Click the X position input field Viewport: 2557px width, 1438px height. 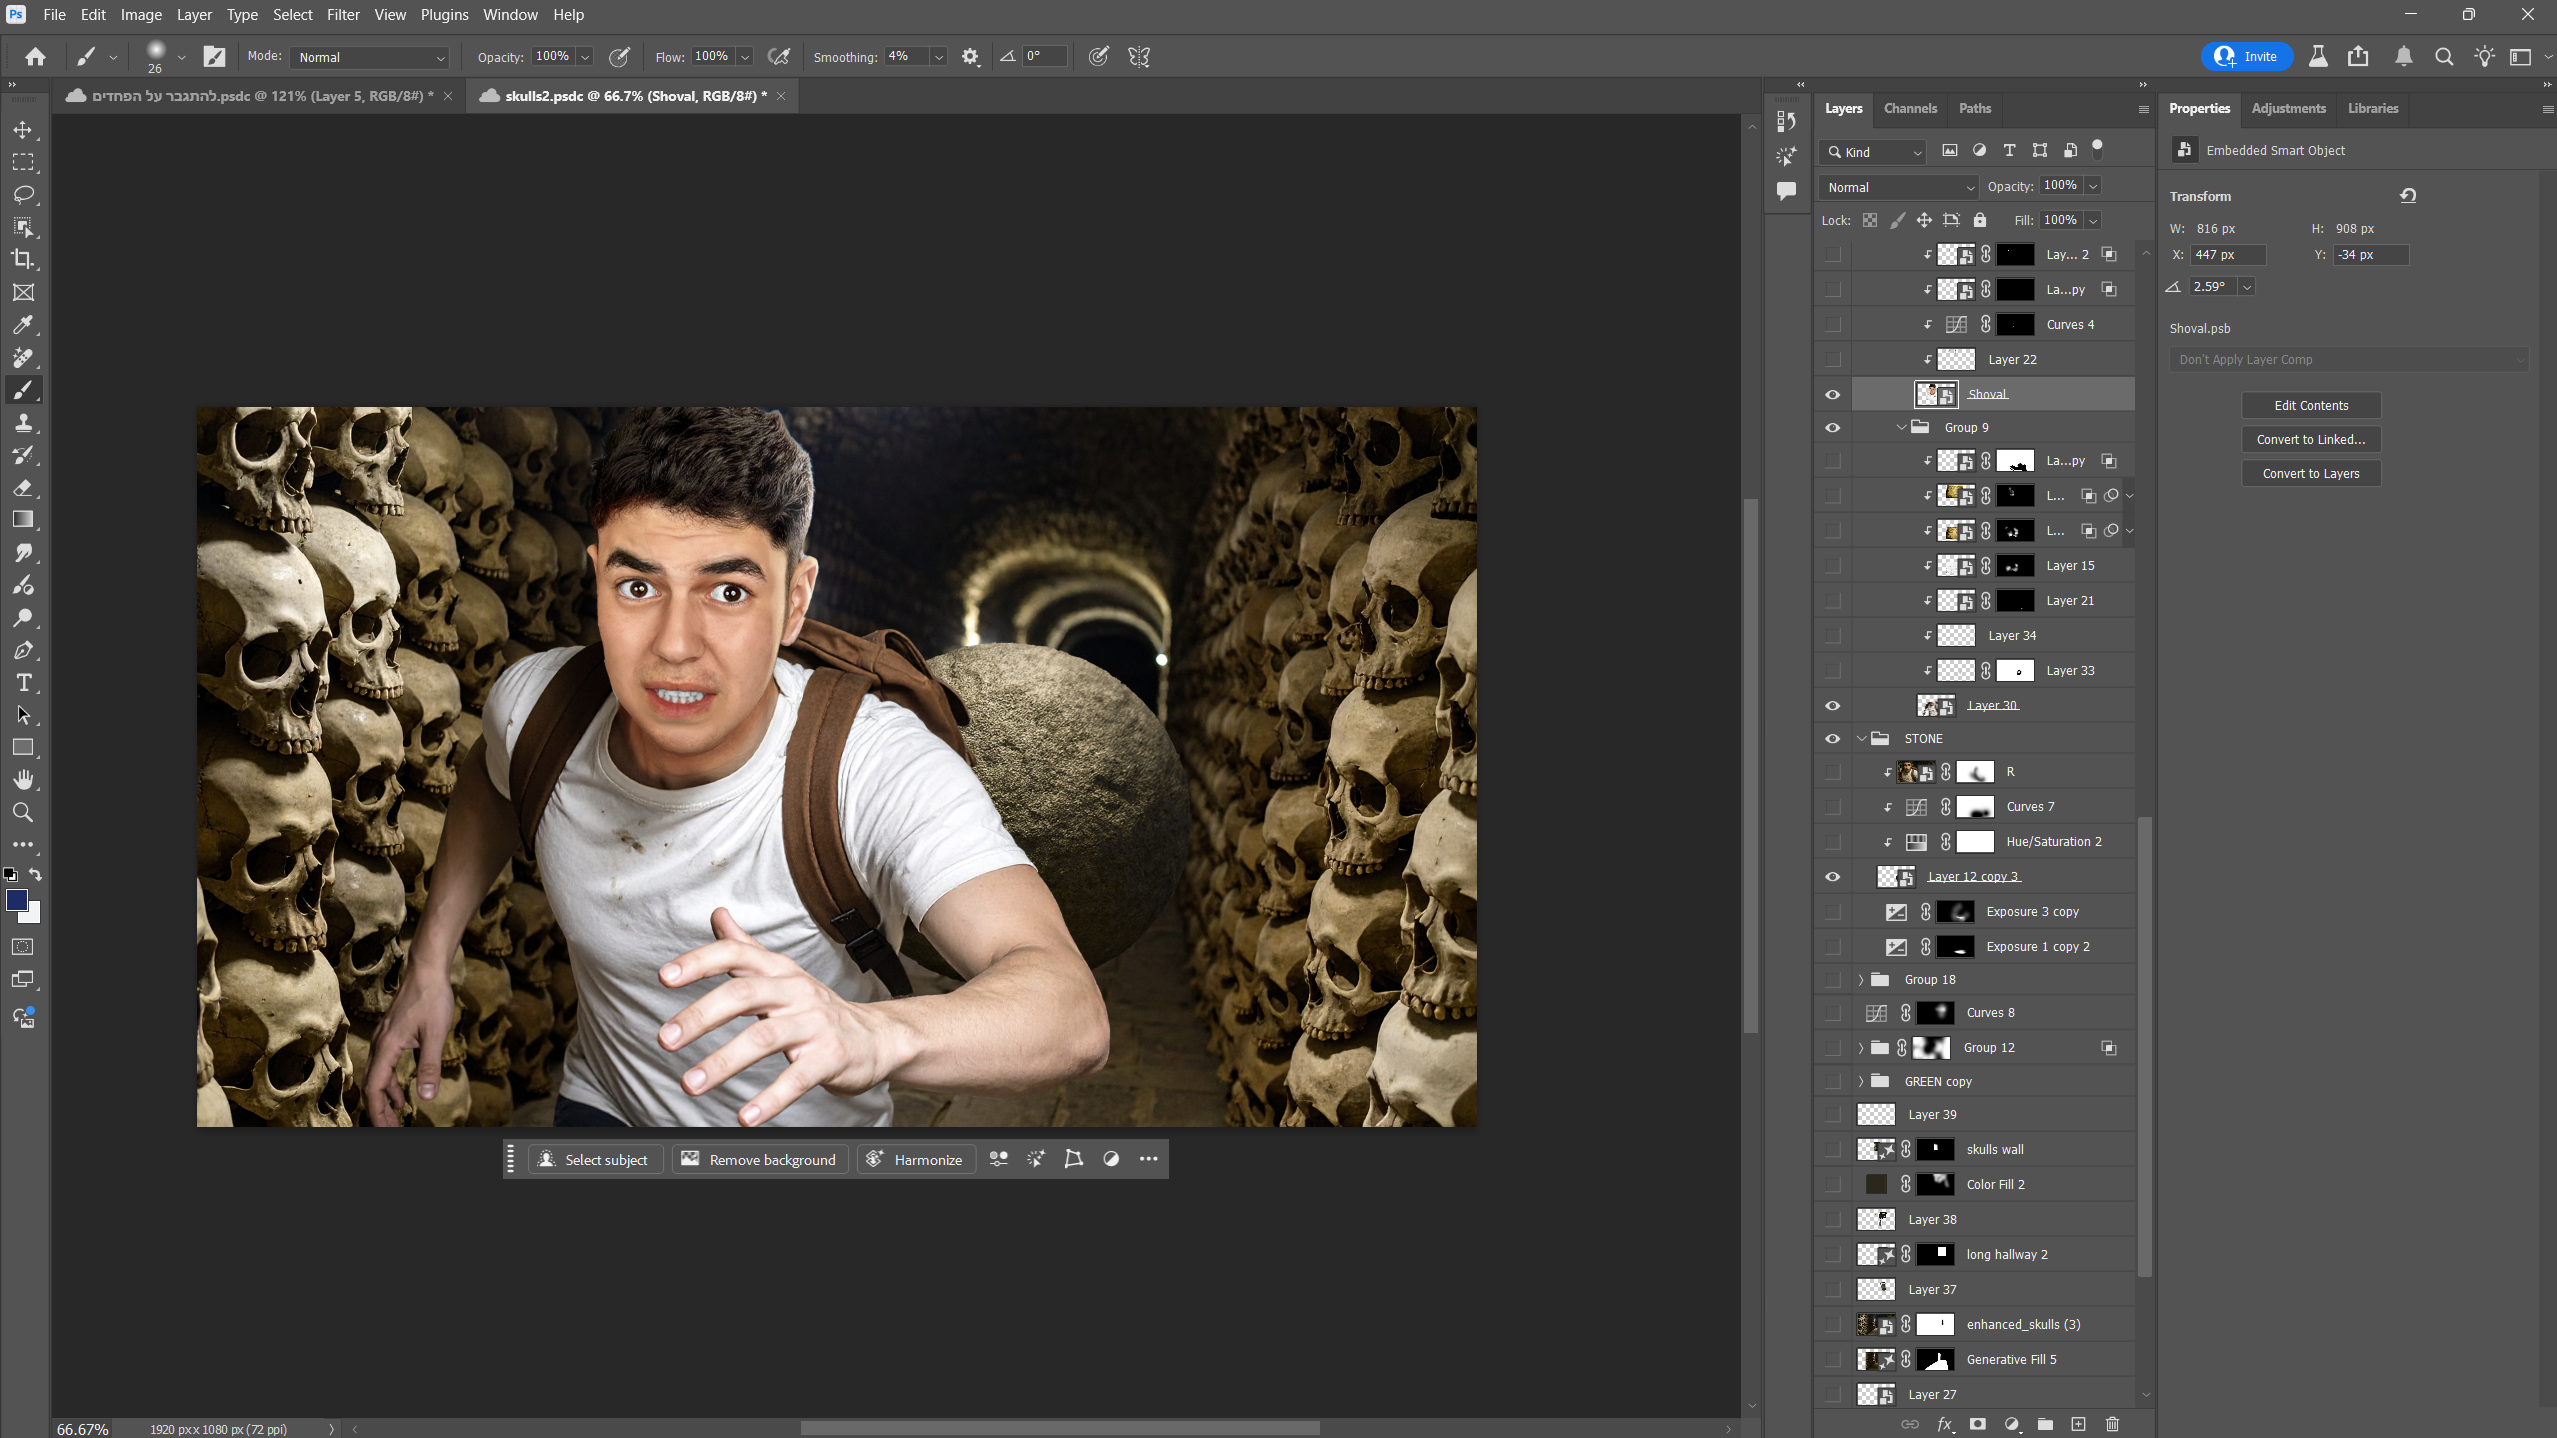2227,255
